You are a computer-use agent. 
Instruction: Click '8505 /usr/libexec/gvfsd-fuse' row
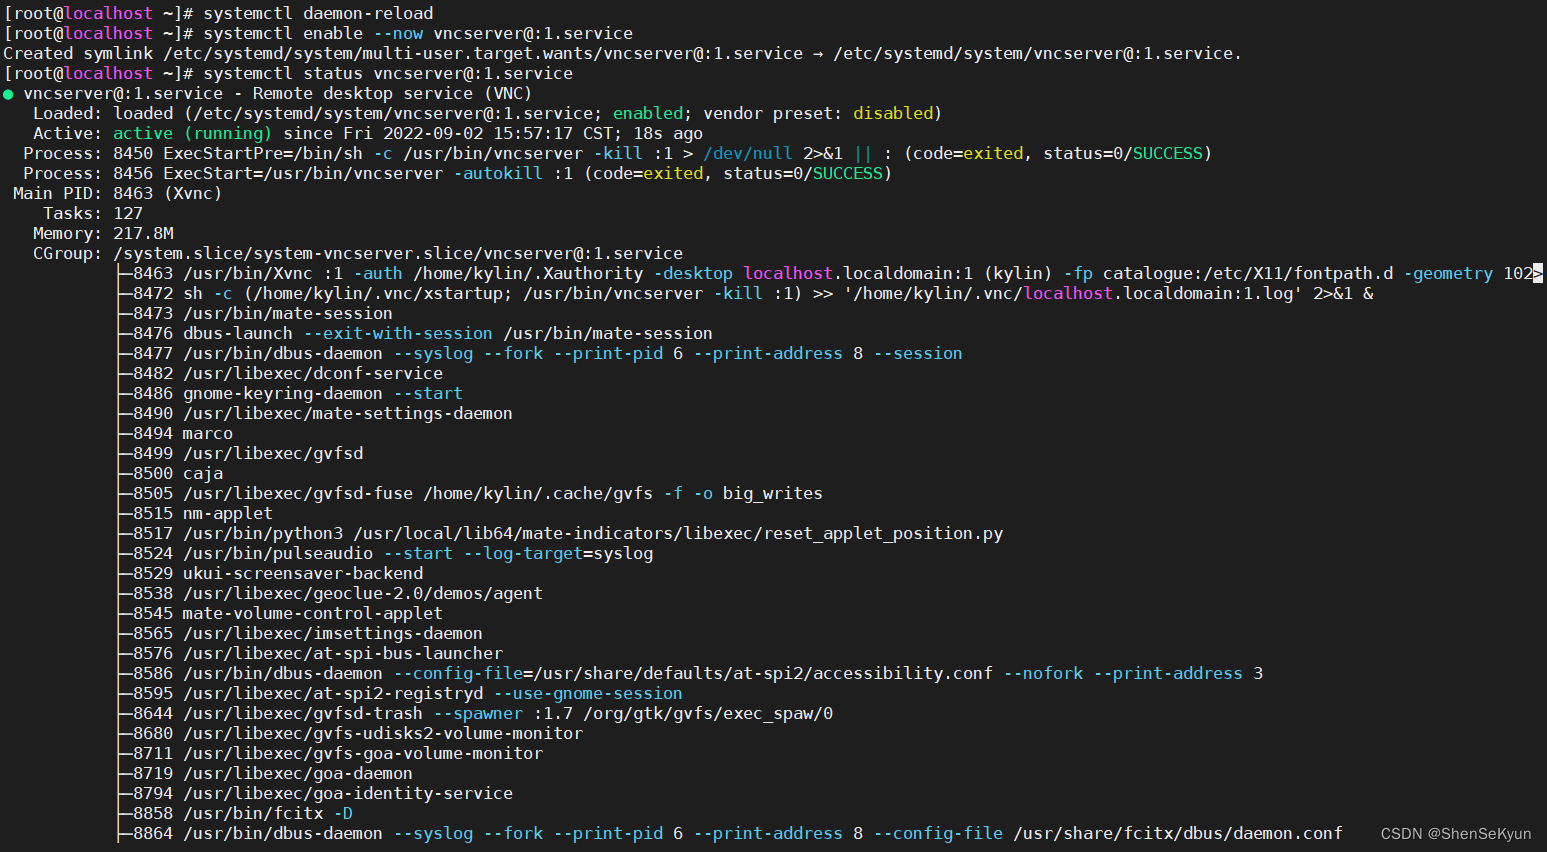(x=470, y=493)
